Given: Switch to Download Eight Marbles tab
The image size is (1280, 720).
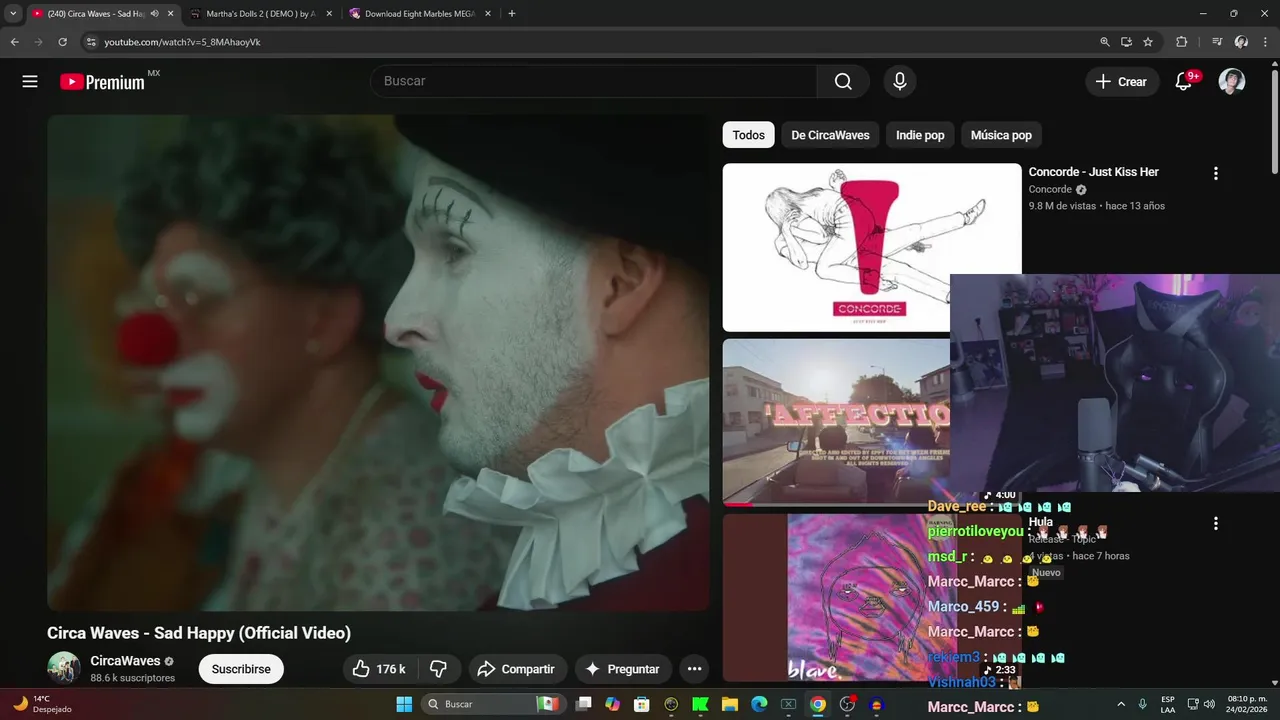Looking at the screenshot, I should (x=418, y=14).
